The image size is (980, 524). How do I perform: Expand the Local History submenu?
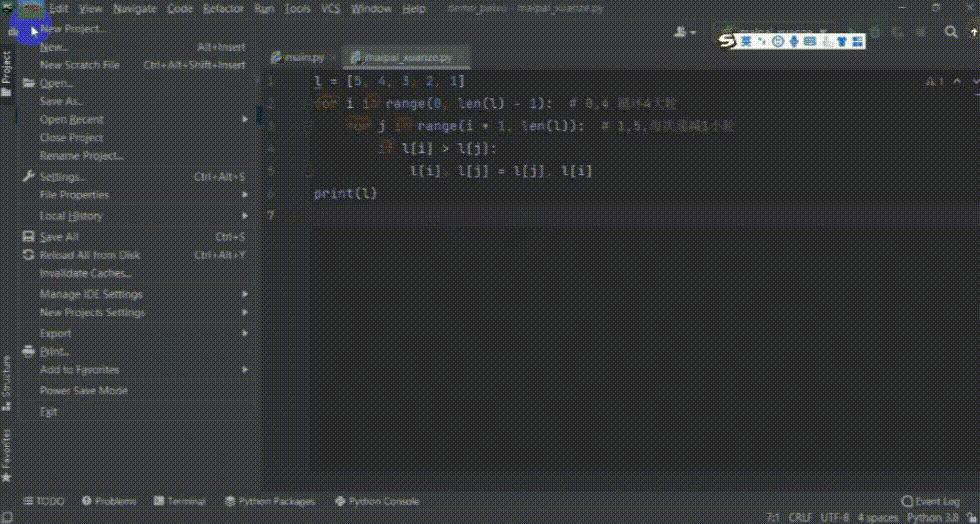point(71,216)
